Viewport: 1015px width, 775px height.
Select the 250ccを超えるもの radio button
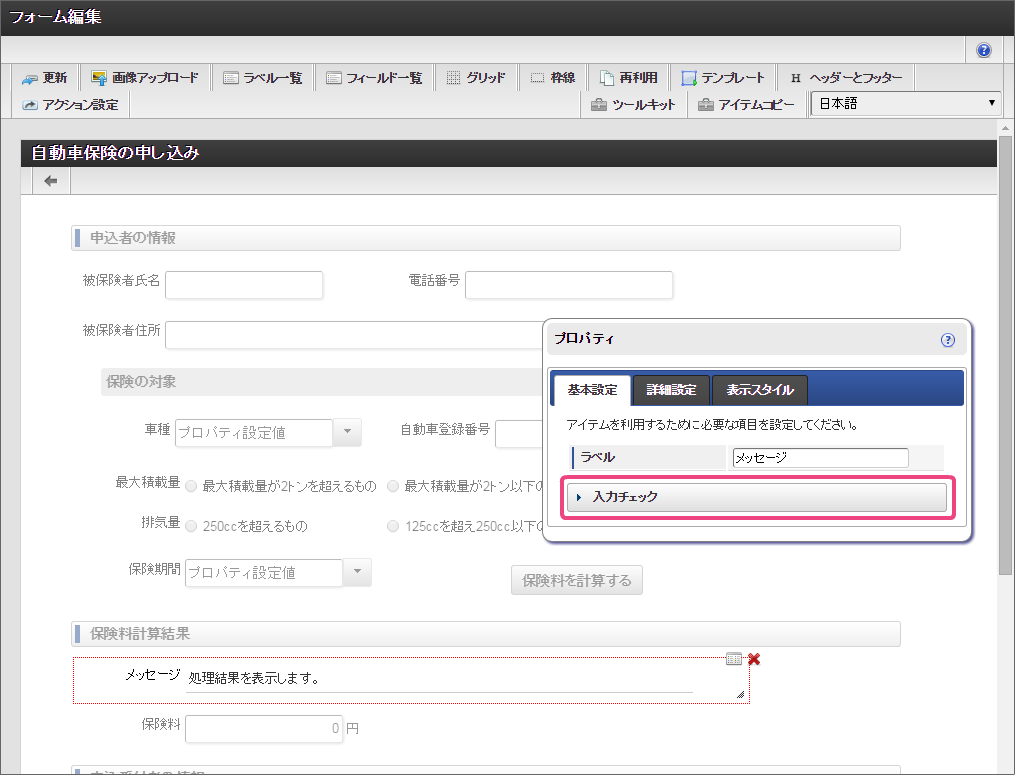(x=192, y=526)
